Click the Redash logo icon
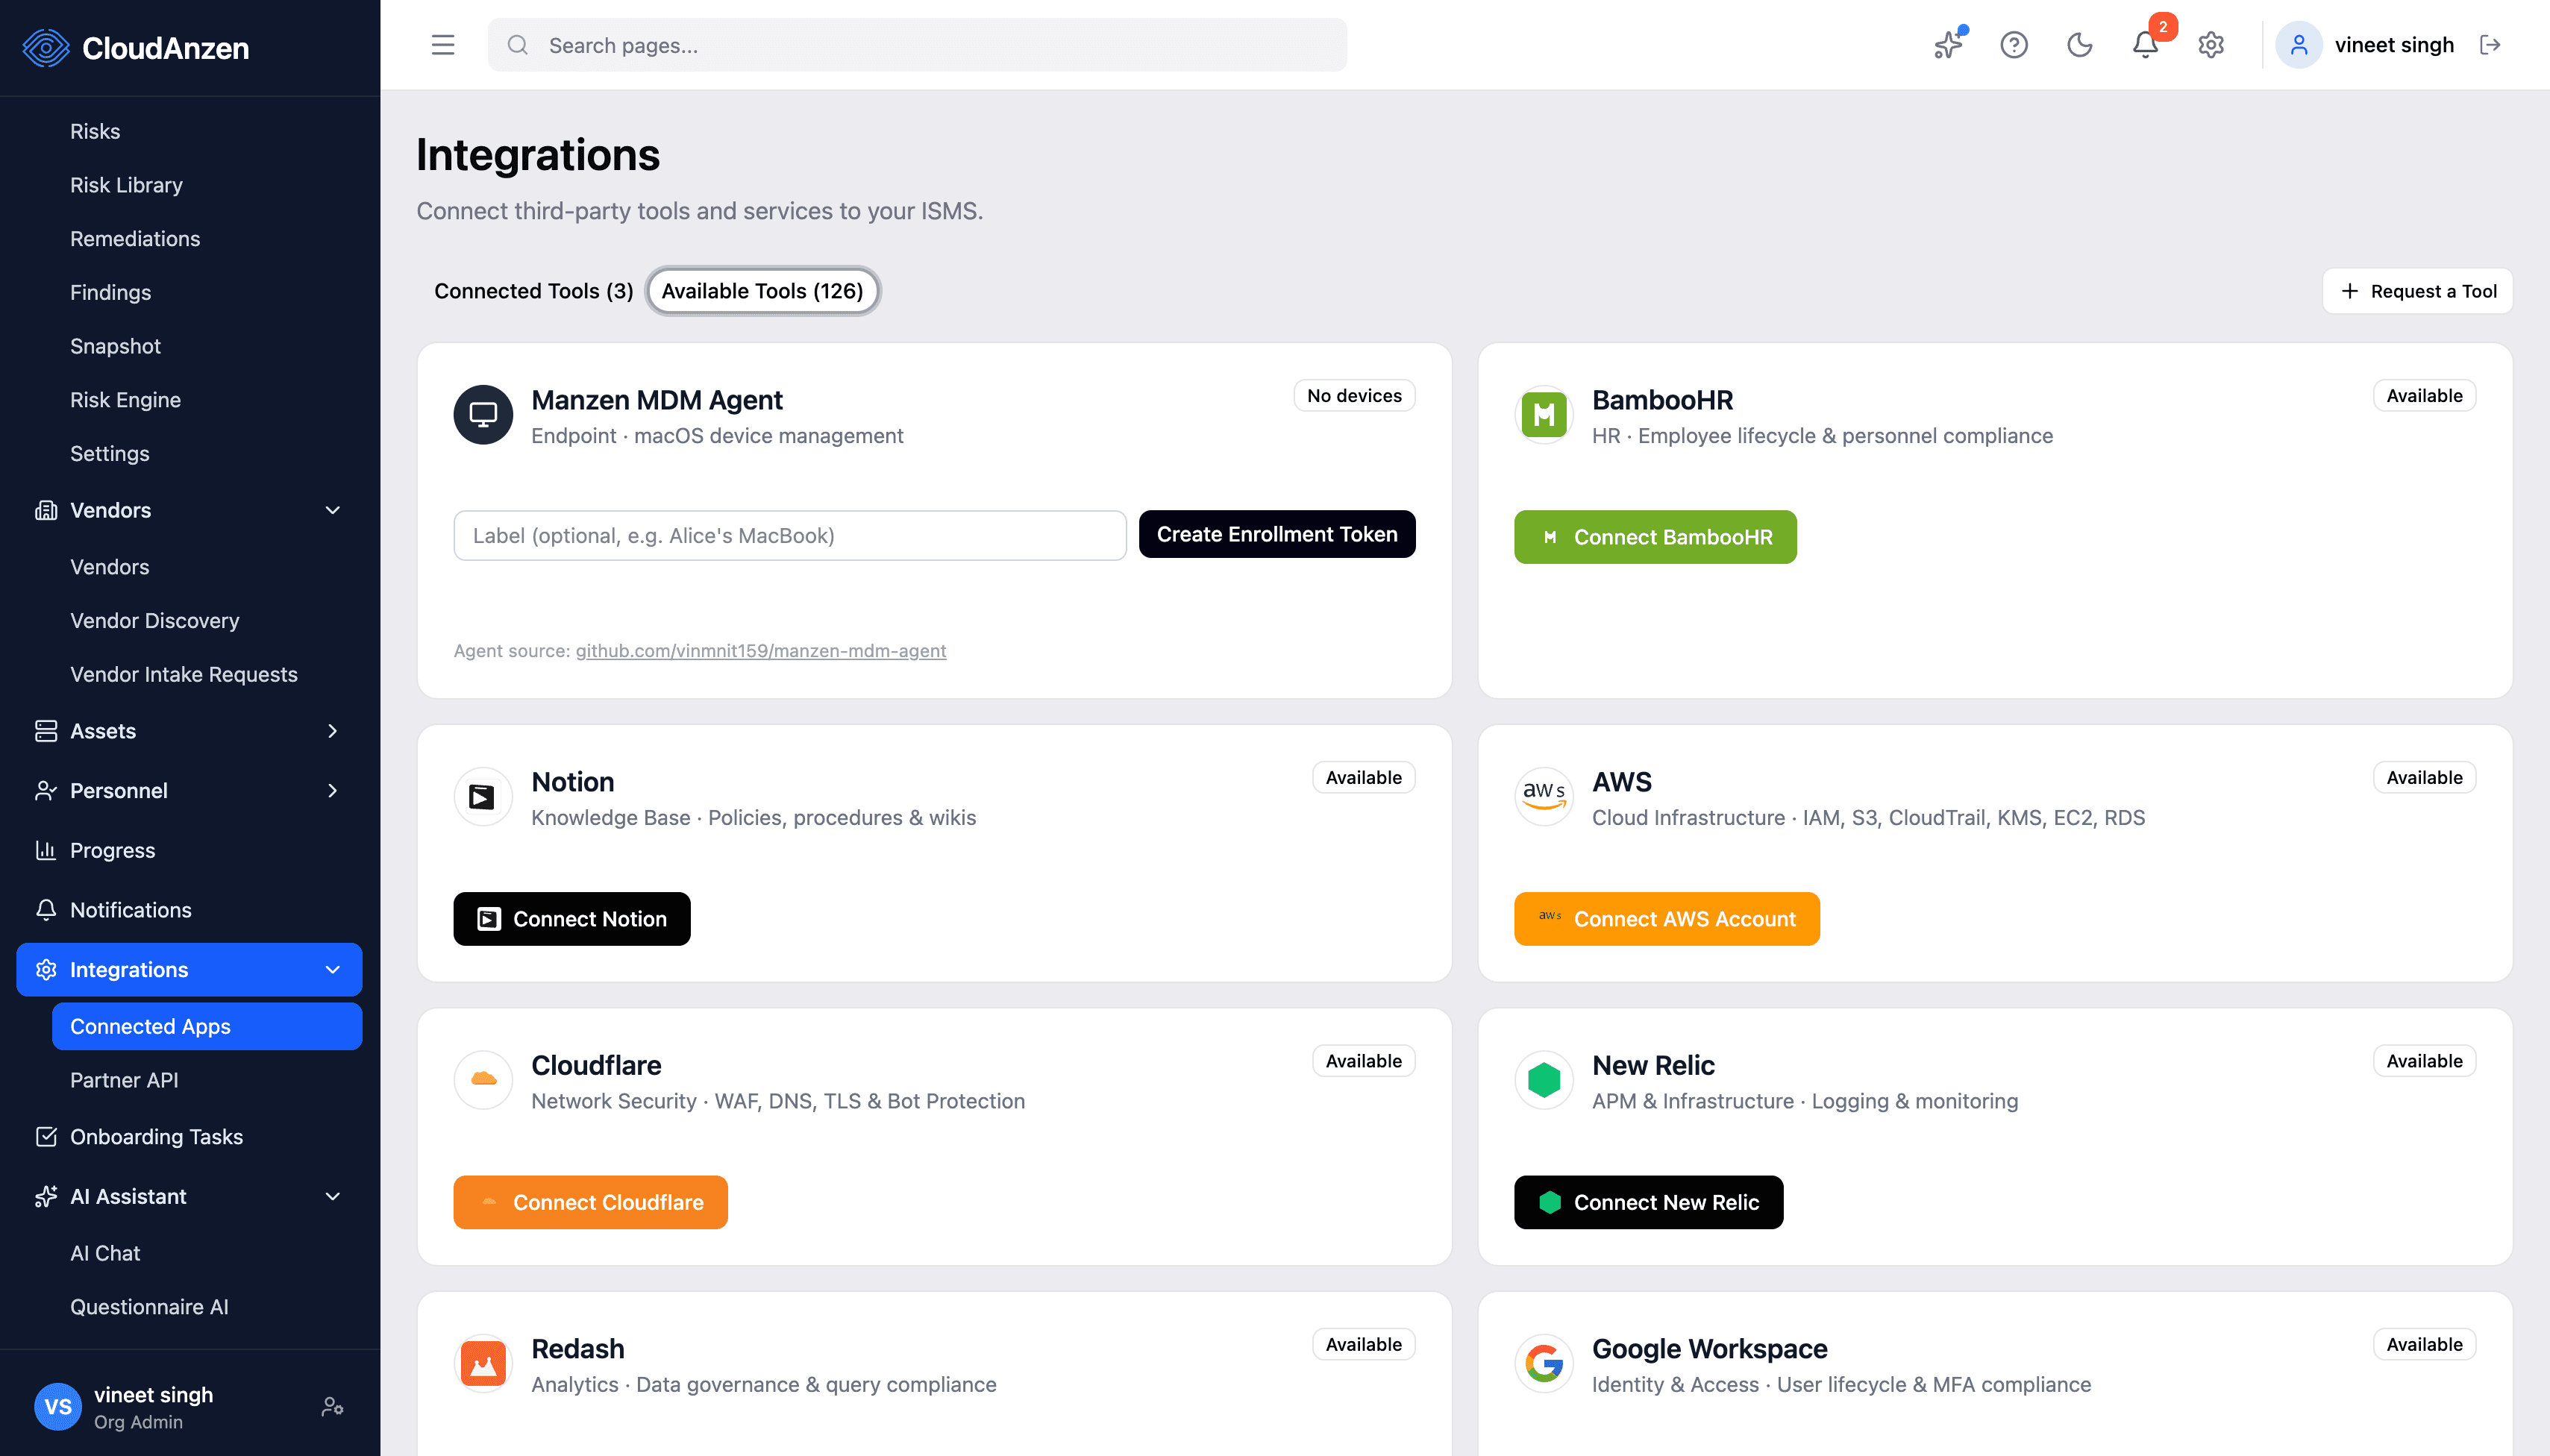Viewport: 2550px width, 1456px height. tap(483, 1363)
